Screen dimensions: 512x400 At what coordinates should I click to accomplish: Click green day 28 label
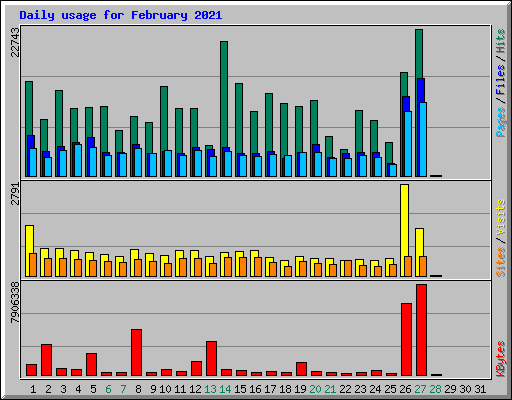click(x=435, y=389)
